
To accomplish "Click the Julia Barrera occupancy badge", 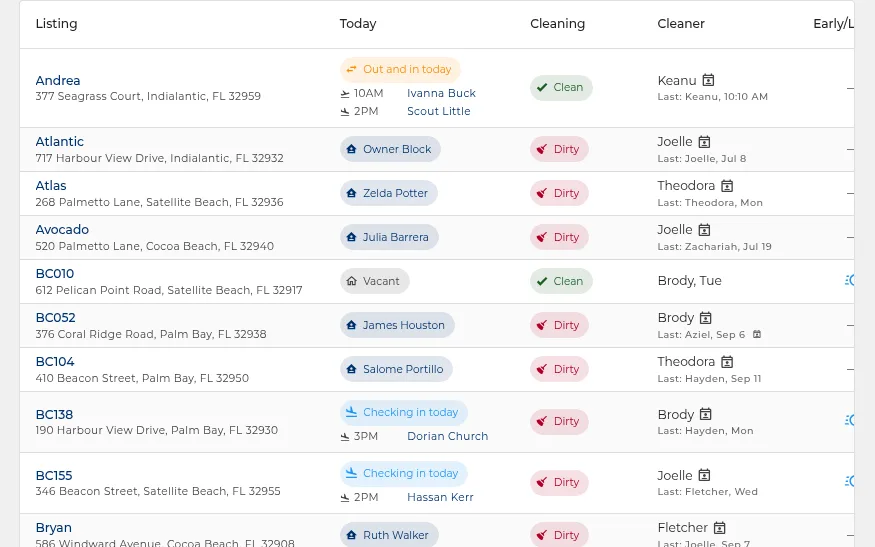I will tap(389, 237).
